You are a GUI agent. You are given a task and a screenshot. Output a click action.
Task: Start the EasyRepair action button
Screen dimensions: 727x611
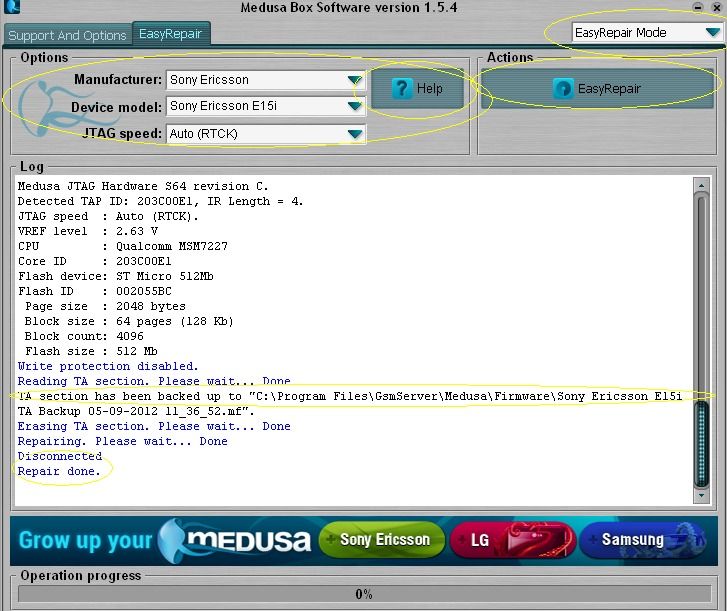(597, 88)
